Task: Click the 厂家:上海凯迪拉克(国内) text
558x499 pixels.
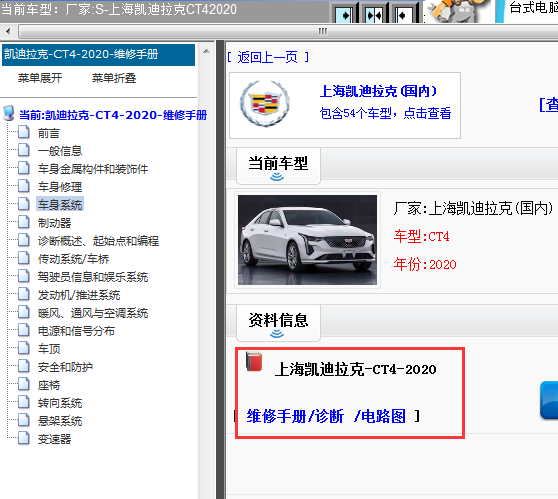Action: [x=473, y=208]
